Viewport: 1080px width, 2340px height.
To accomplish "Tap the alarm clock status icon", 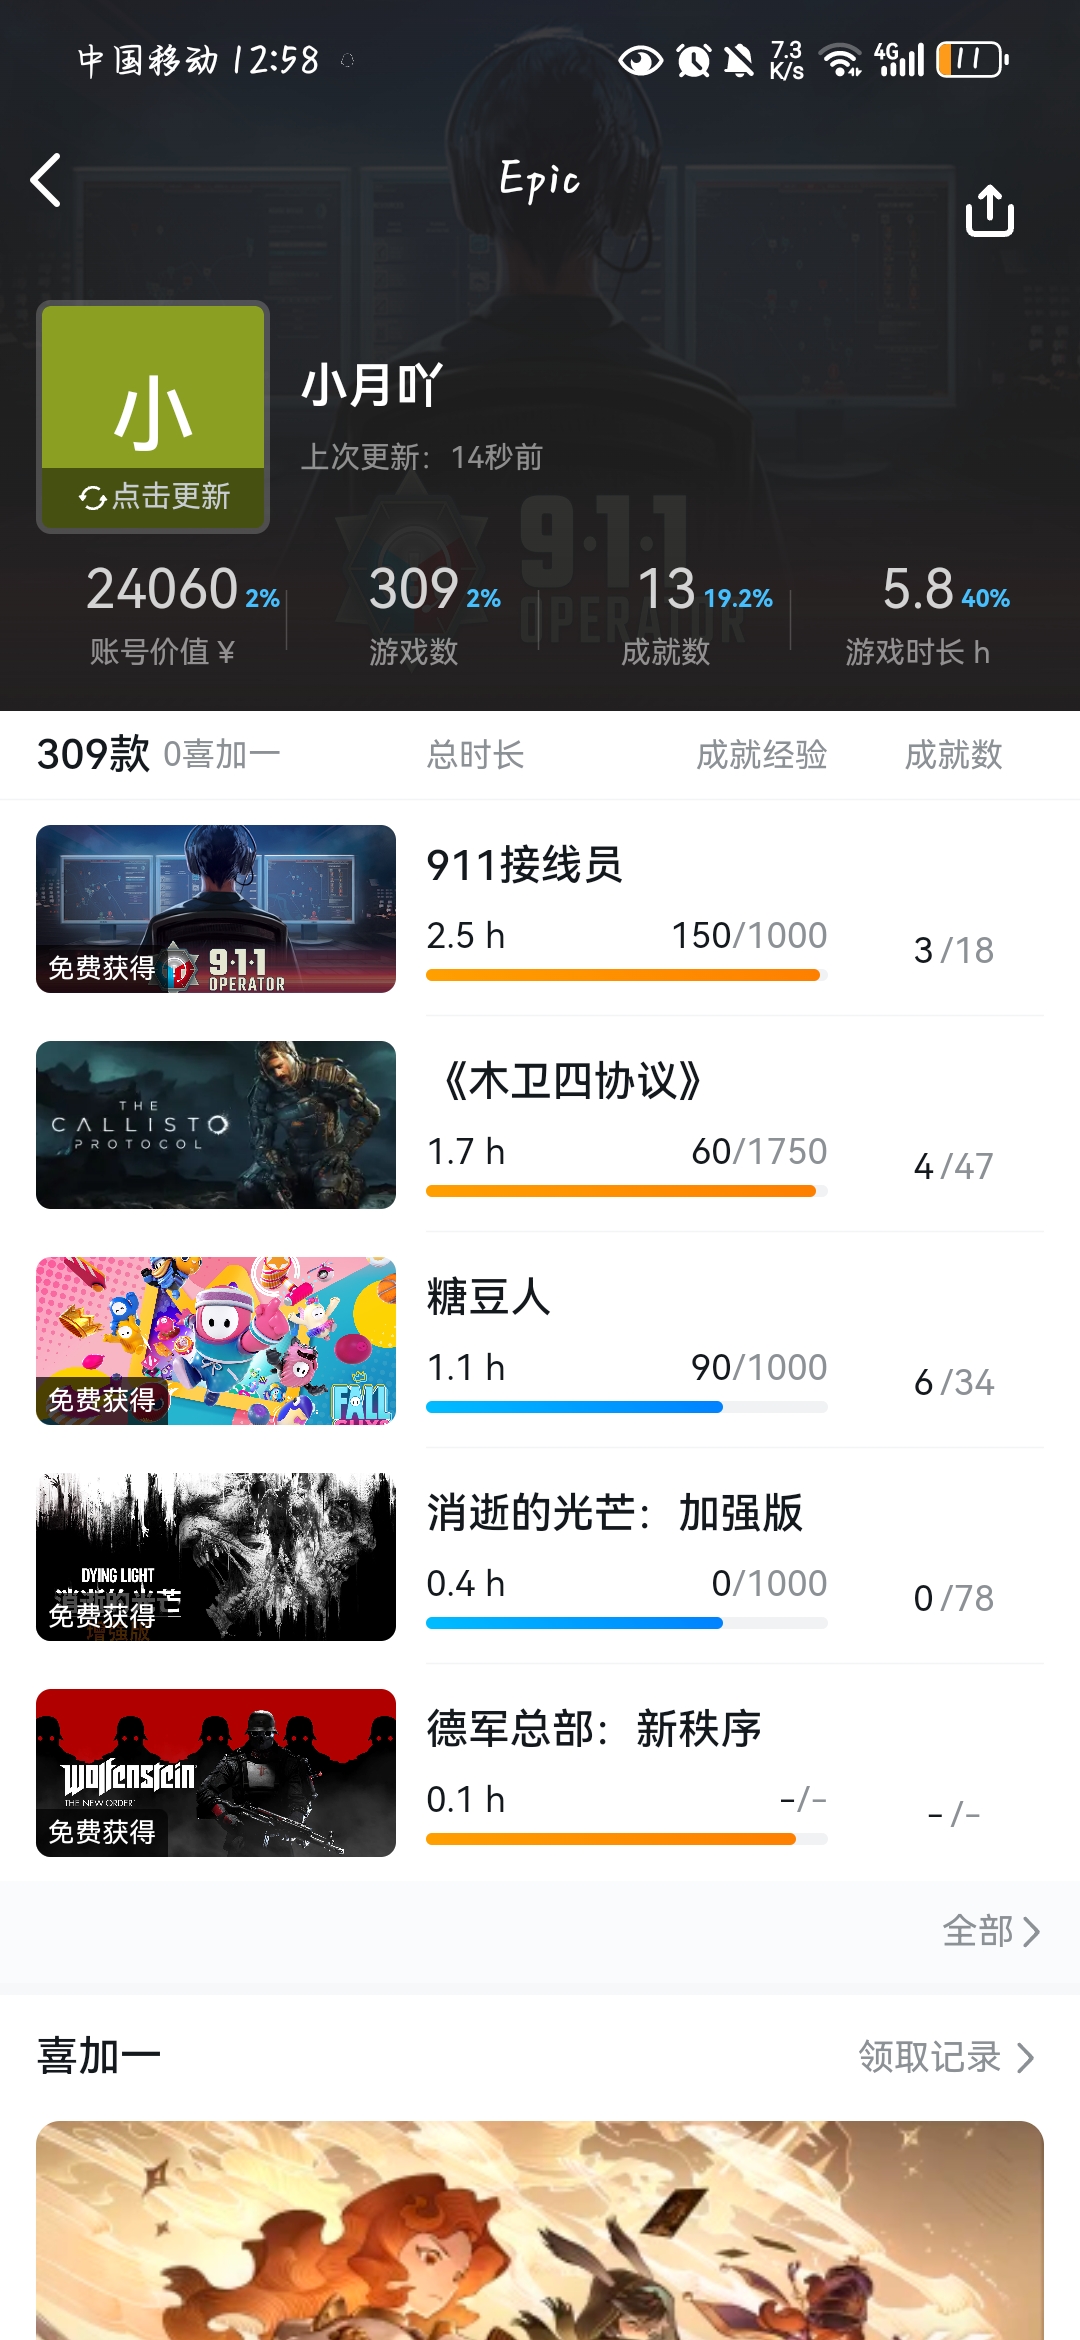I will 693,61.
